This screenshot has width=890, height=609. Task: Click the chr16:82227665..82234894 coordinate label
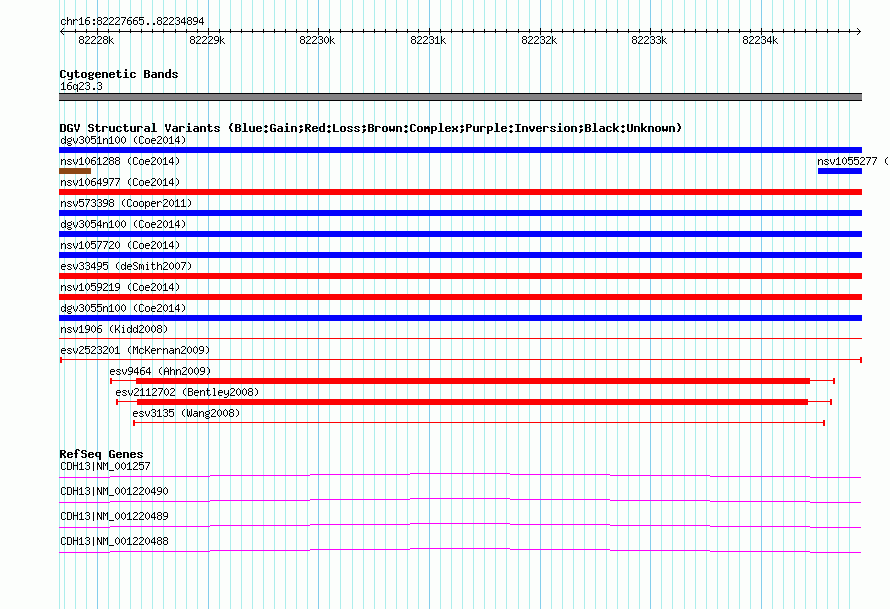(x=132, y=21)
